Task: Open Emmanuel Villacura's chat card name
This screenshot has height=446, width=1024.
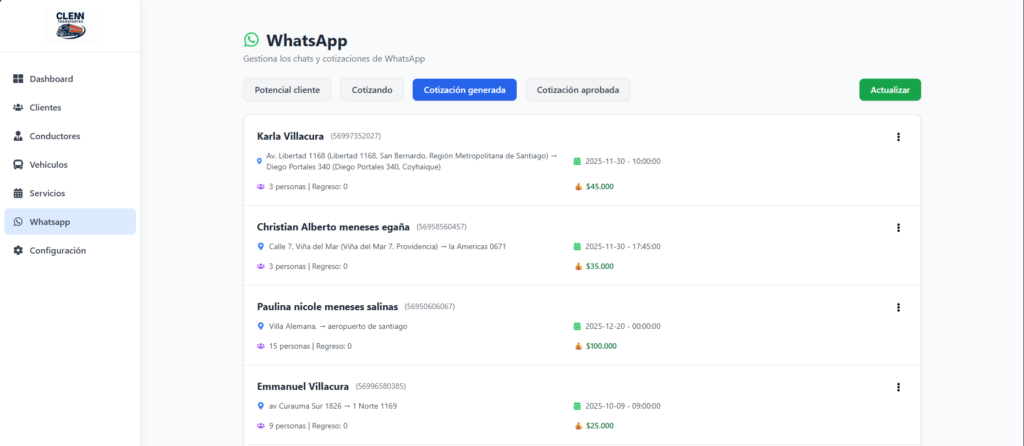Action: point(303,387)
